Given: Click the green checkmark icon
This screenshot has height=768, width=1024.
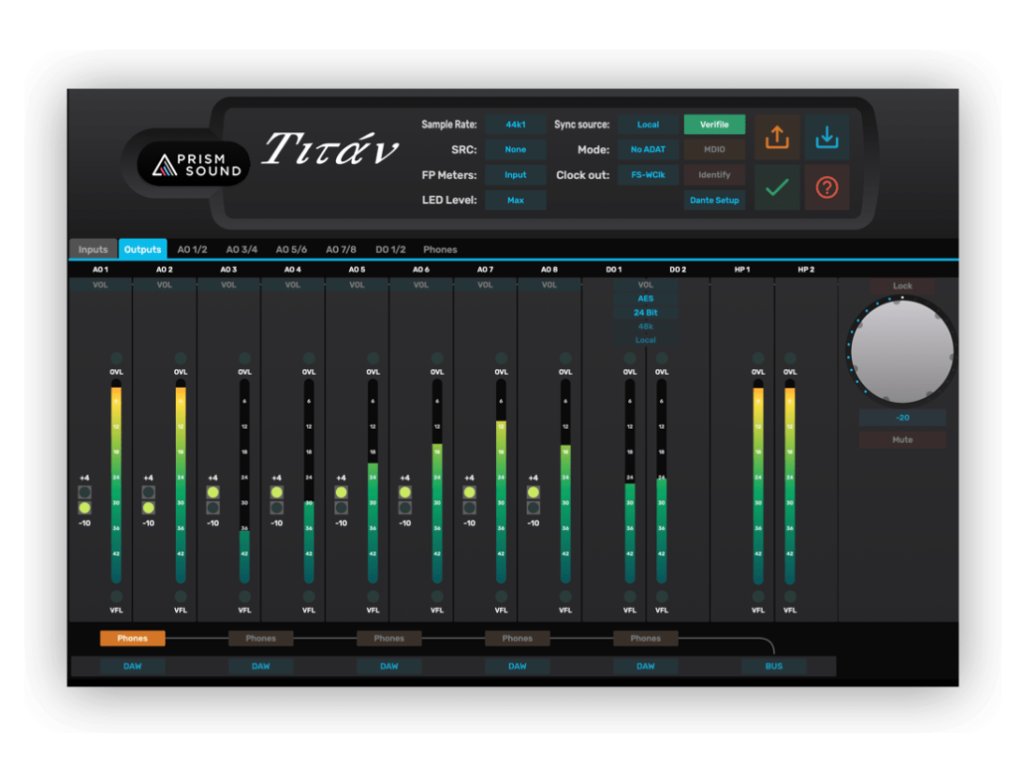Looking at the screenshot, I should (x=777, y=188).
